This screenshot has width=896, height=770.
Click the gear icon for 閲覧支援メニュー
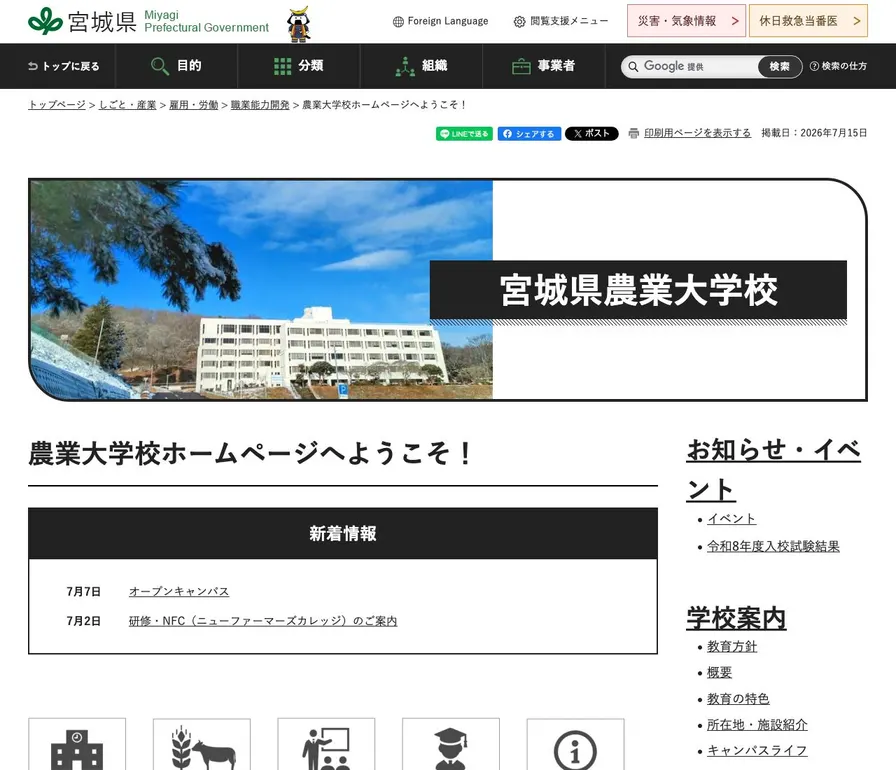[x=519, y=22]
